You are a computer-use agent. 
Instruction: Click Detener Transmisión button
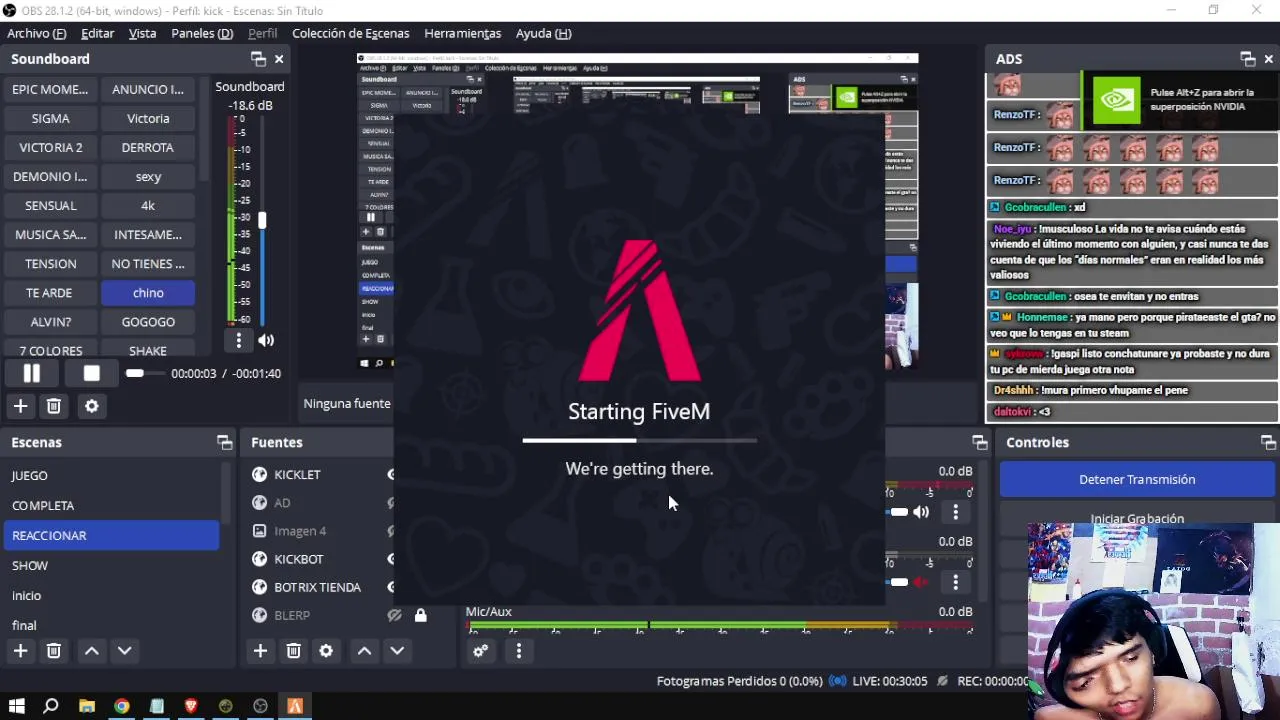point(1137,479)
